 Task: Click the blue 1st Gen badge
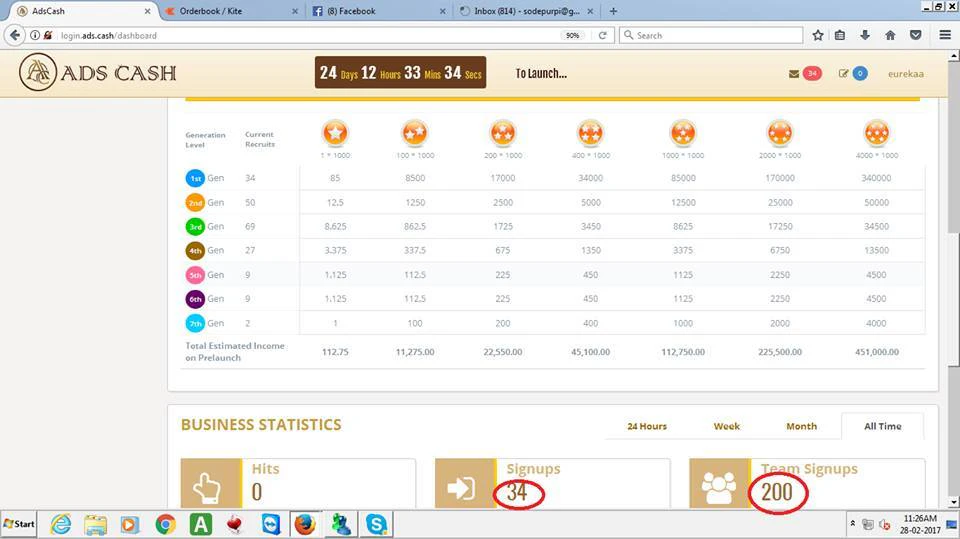coord(195,178)
